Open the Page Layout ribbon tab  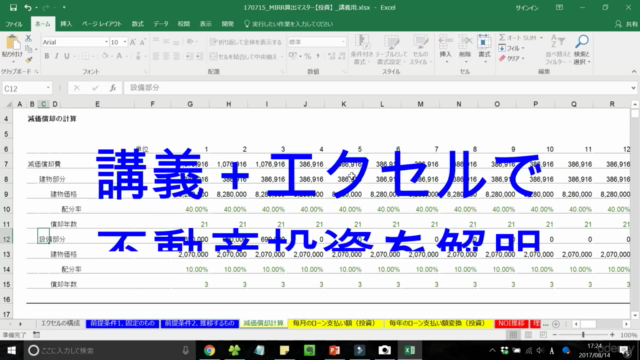point(102,24)
